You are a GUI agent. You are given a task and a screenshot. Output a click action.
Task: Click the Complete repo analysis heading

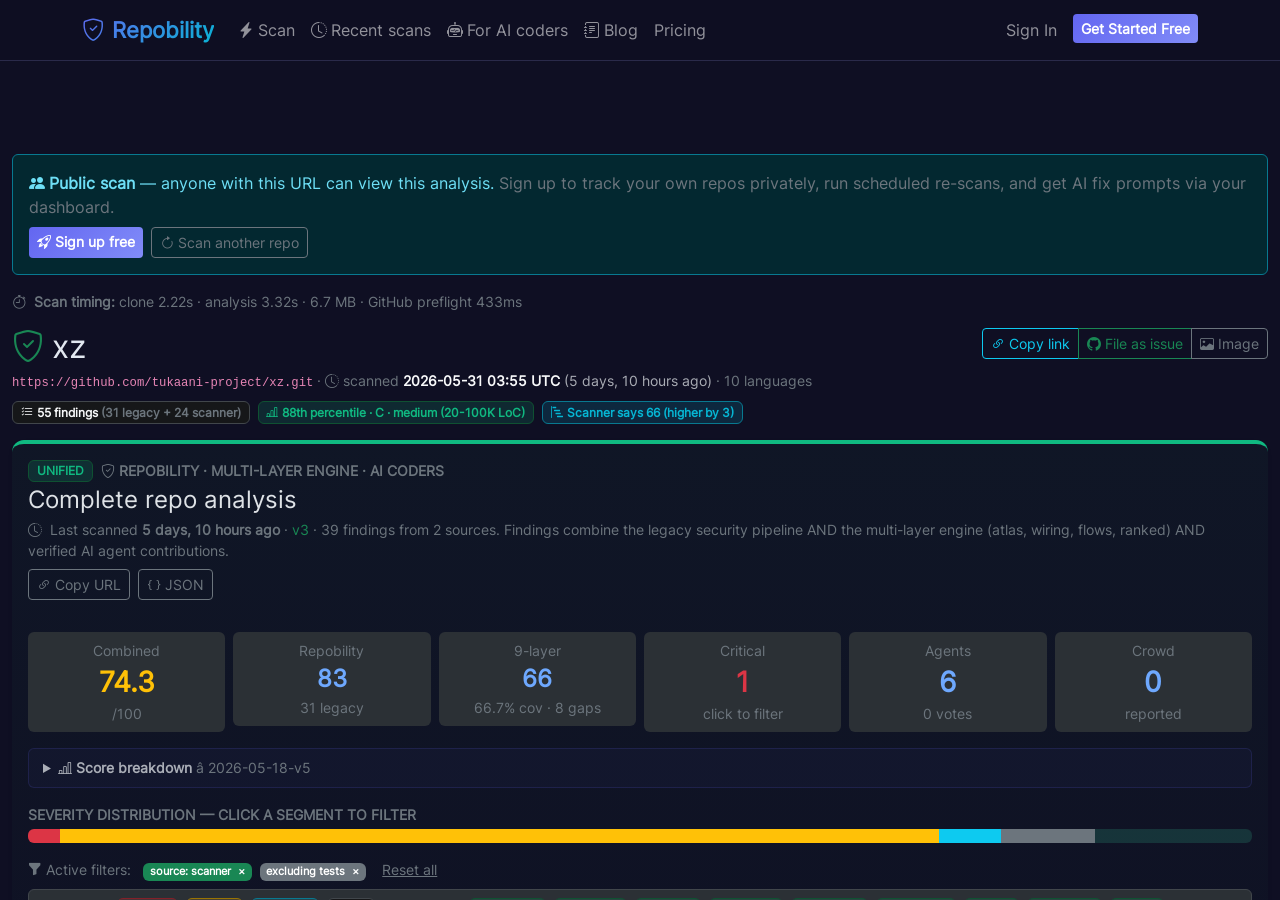(x=162, y=499)
